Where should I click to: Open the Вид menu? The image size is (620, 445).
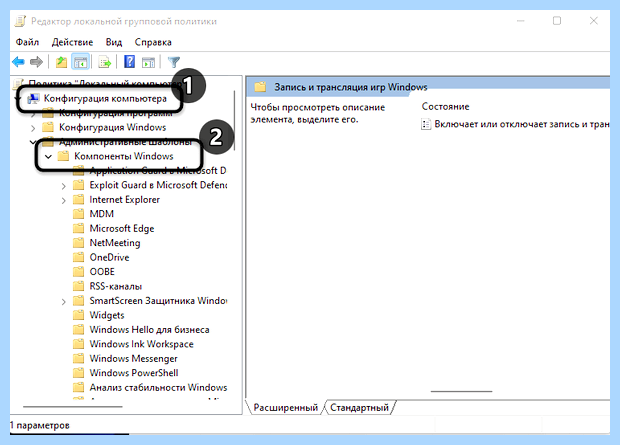(114, 42)
